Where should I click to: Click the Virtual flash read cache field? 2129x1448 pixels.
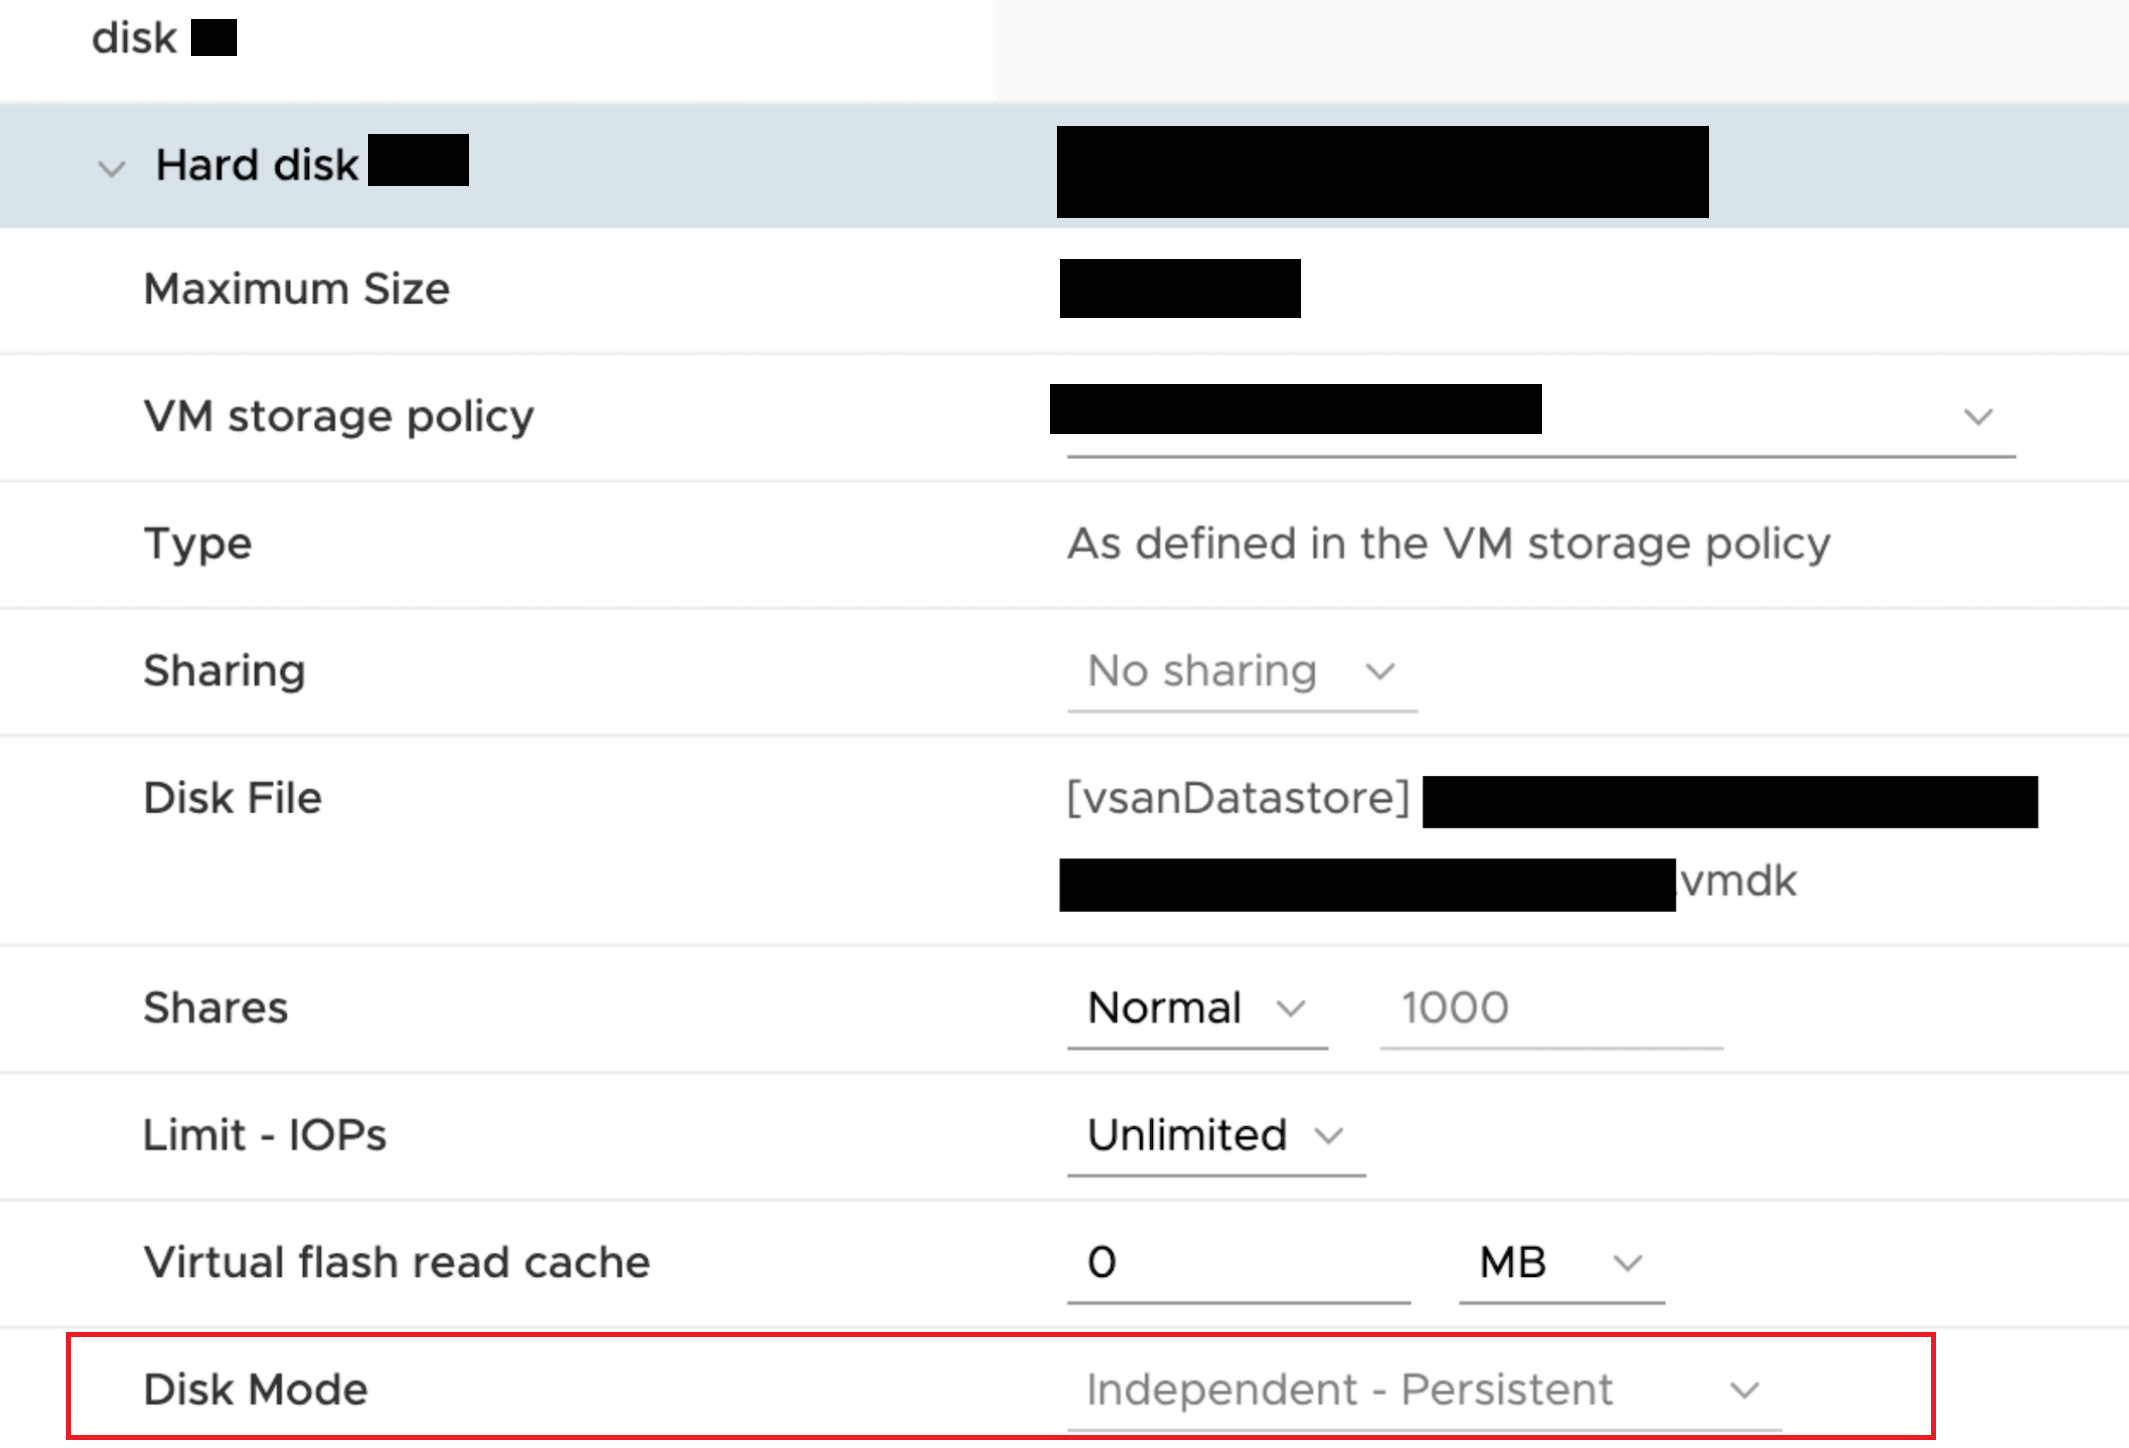click(1238, 1263)
